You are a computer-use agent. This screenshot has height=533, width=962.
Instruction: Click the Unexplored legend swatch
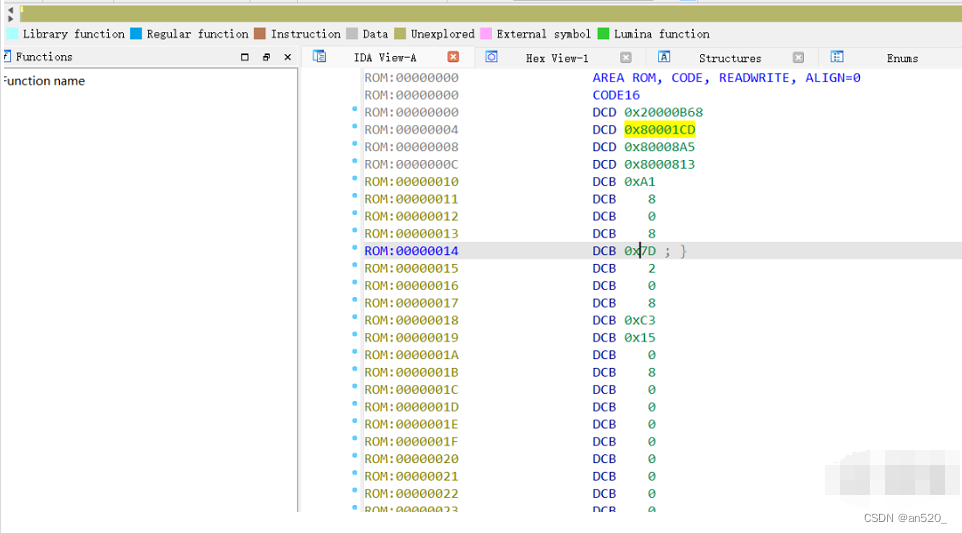click(400, 34)
